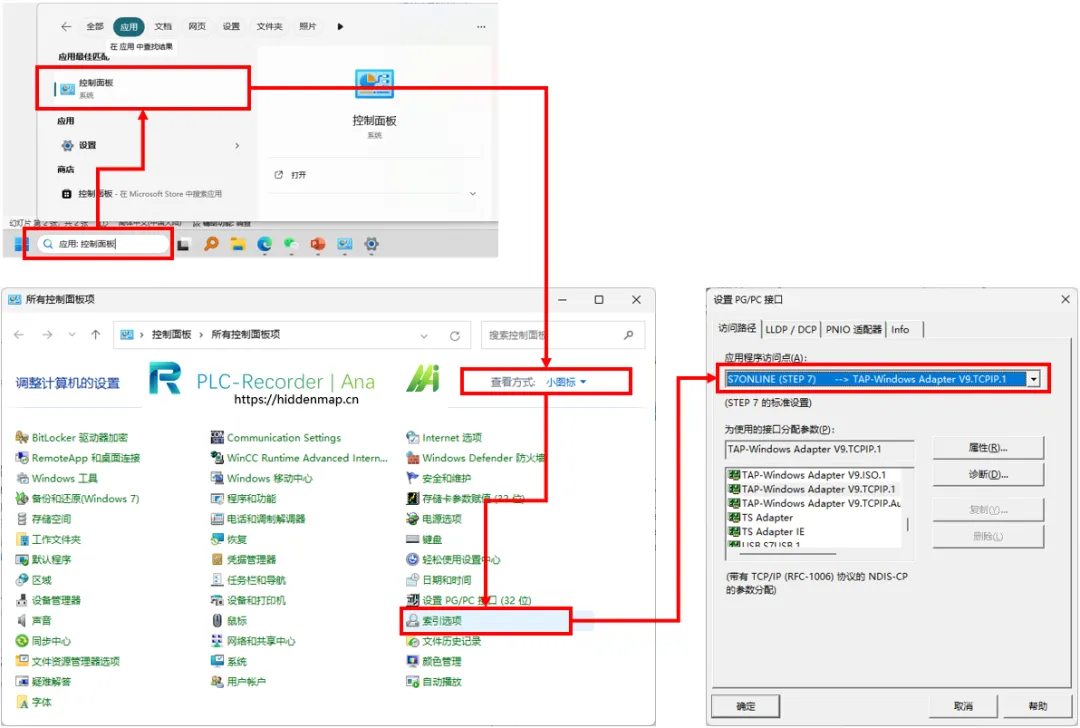Screen dimensions: 1080x728
Task: Switch search filter to 全部 tab
Action: [95, 26]
